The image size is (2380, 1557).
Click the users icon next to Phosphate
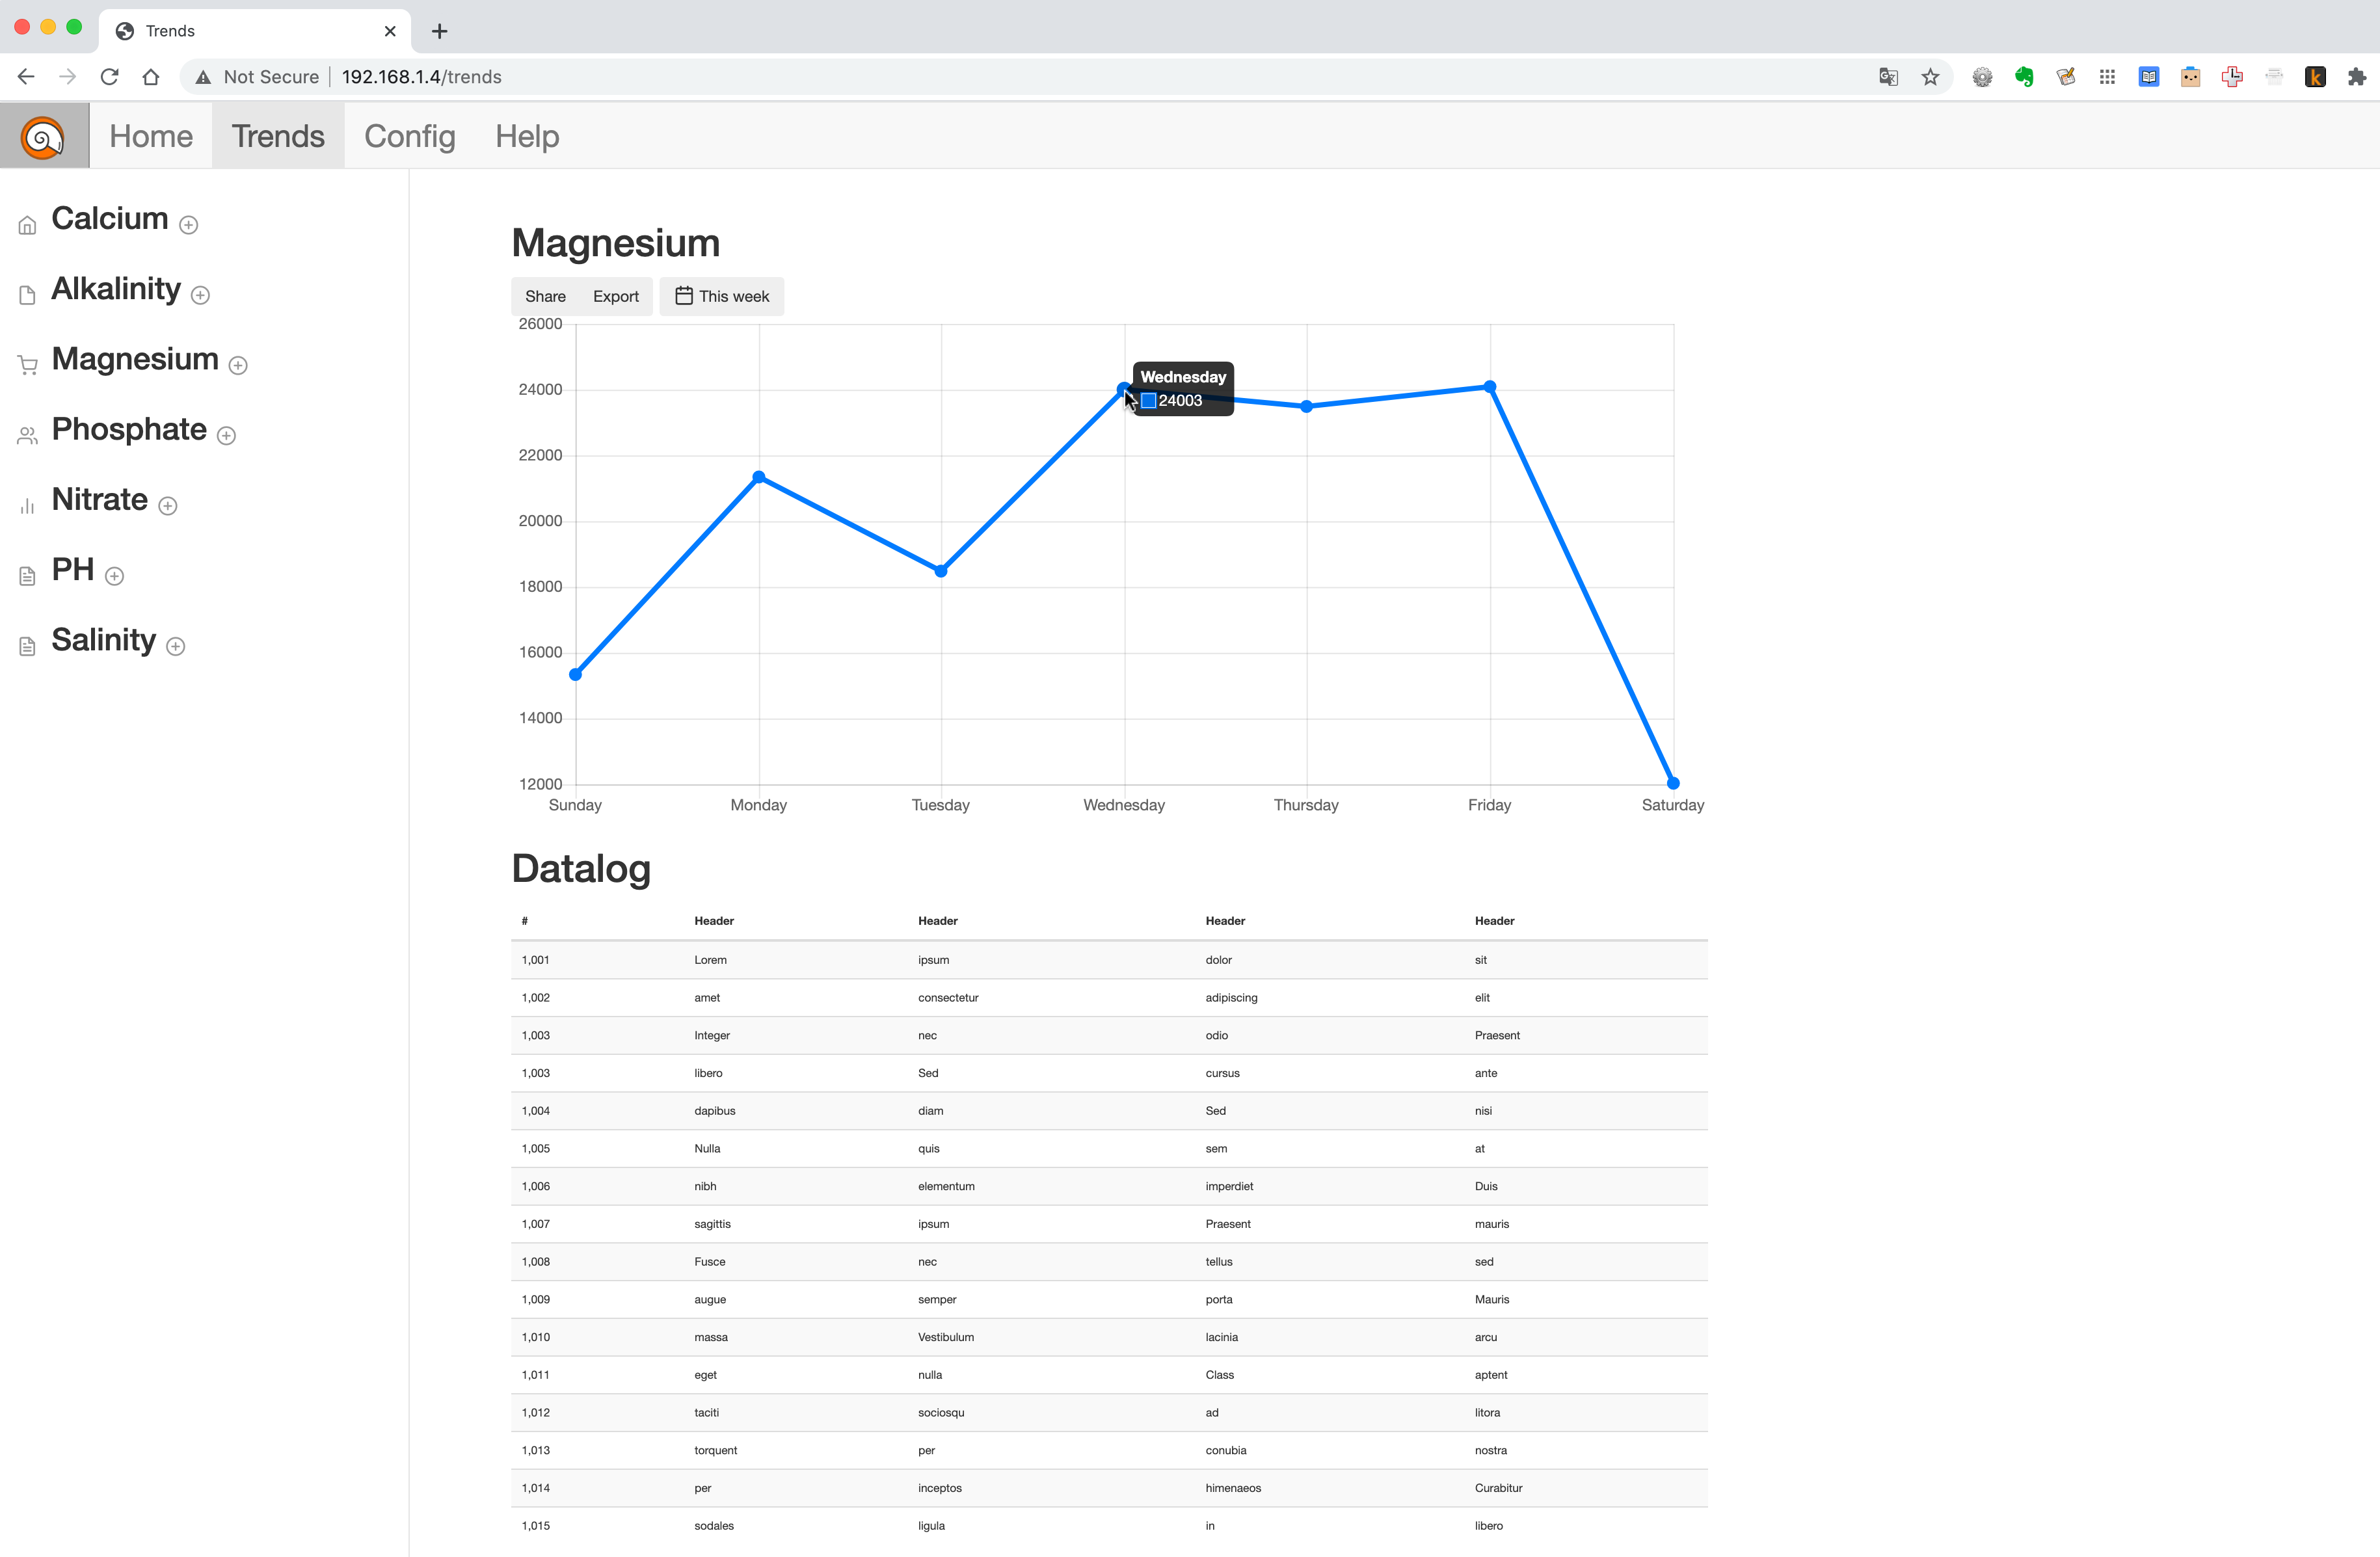[x=27, y=436]
